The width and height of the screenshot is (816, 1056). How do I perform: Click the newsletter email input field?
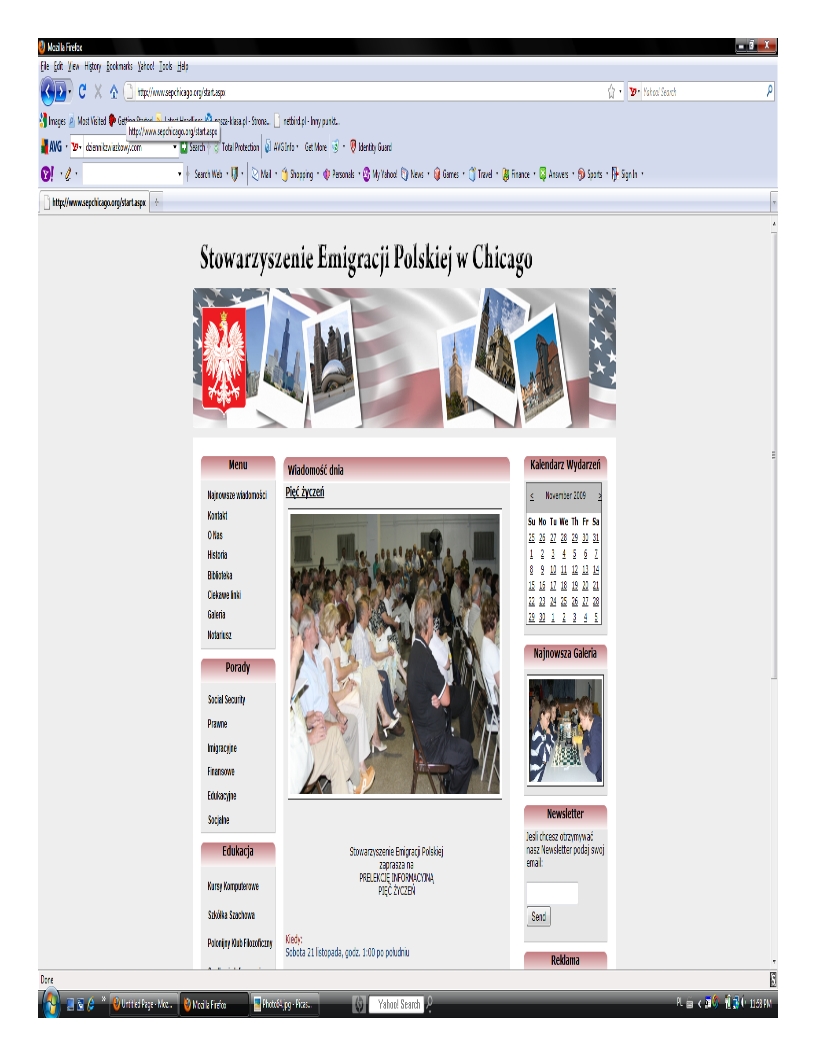(x=552, y=893)
